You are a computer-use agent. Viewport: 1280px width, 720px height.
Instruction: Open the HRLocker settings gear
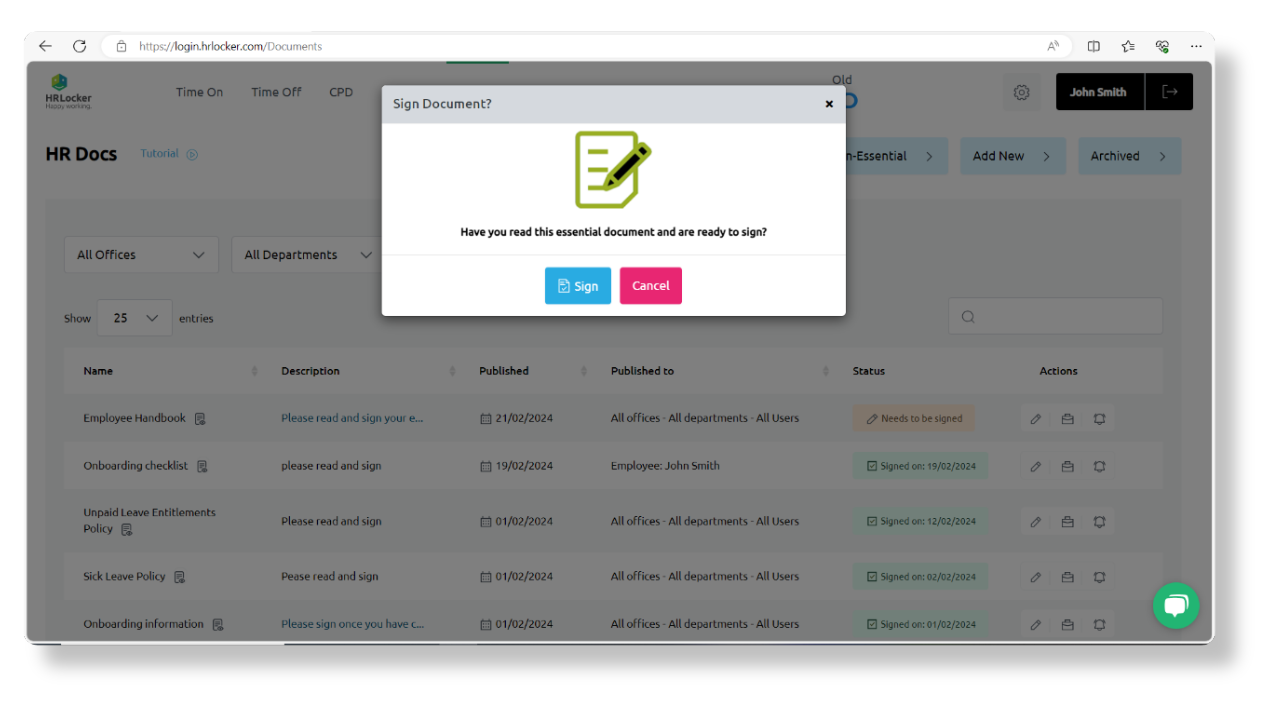pos(1021,91)
